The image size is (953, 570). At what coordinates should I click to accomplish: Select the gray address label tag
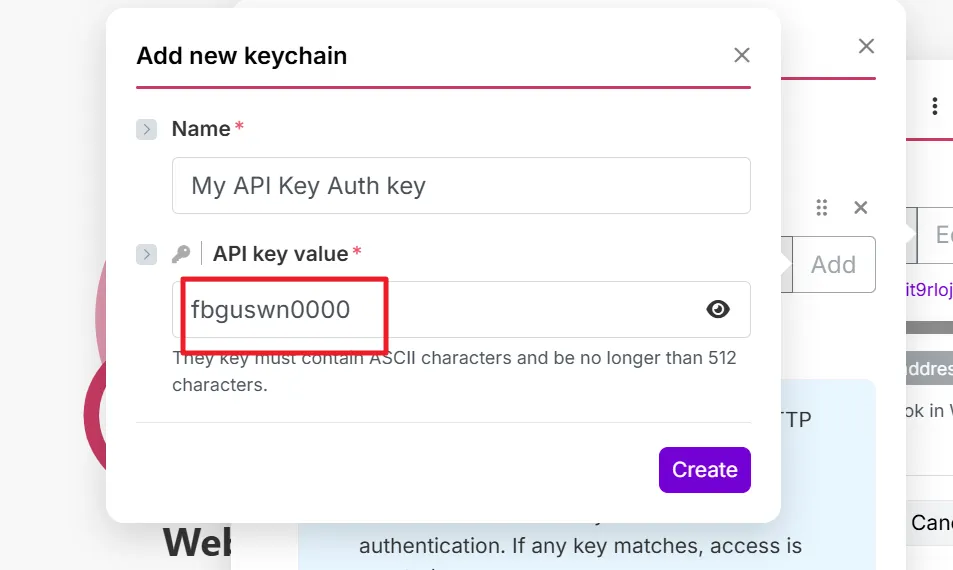pyautogui.click(x=929, y=368)
